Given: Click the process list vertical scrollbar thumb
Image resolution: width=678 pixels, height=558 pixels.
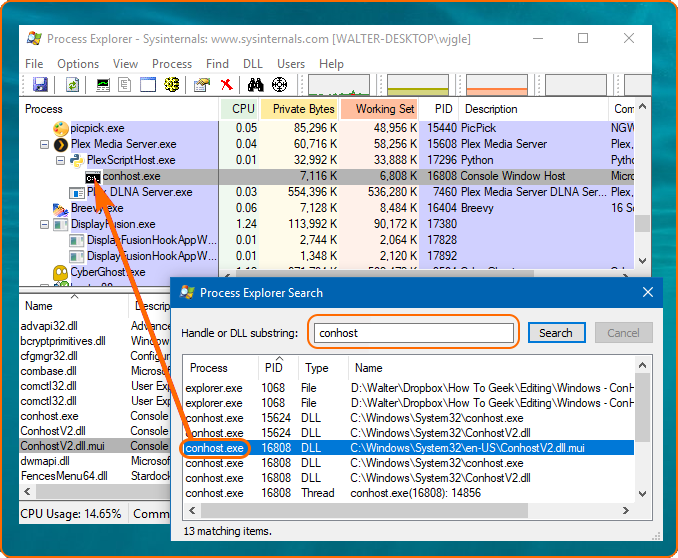Looking at the screenshot, I should (x=643, y=224).
